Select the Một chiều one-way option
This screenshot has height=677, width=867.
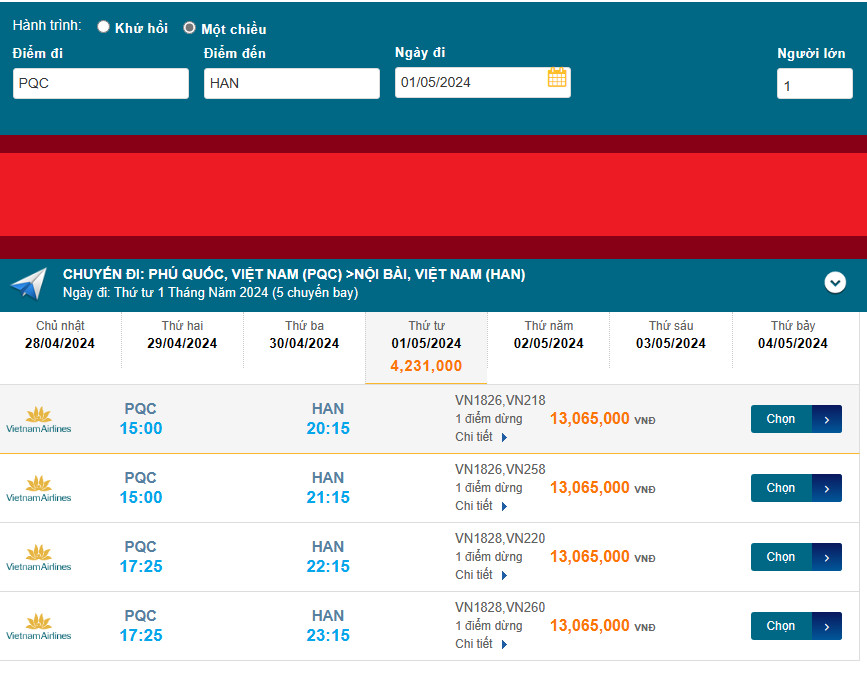pos(189,28)
